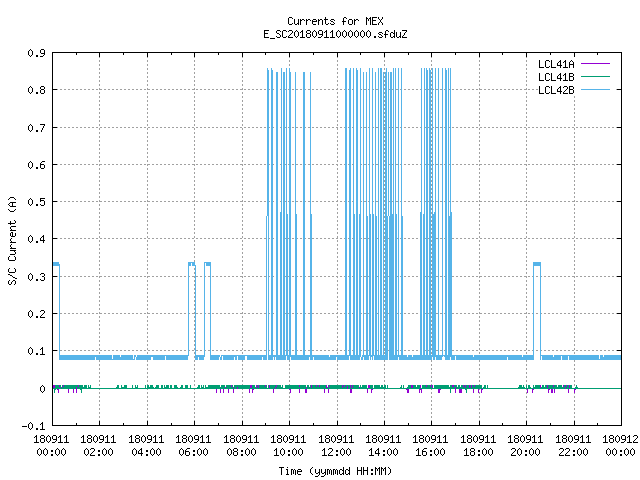Click the 0.4 y-axis tick label

tap(36, 239)
